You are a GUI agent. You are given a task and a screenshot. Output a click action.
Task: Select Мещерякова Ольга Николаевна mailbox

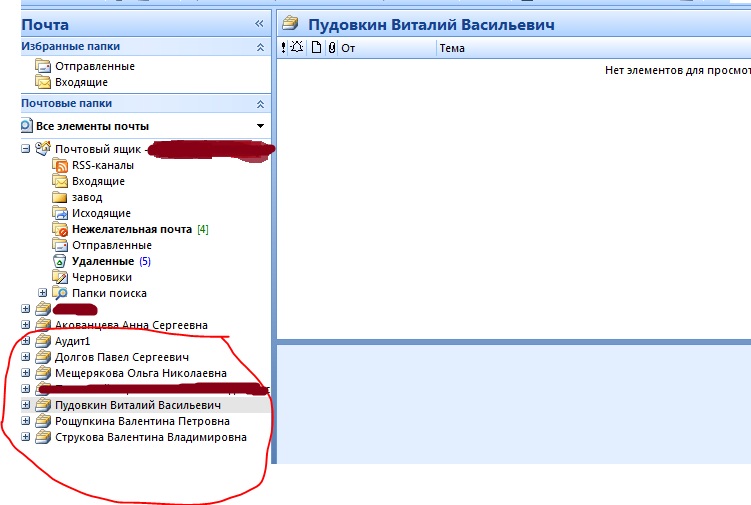click(x=141, y=373)
